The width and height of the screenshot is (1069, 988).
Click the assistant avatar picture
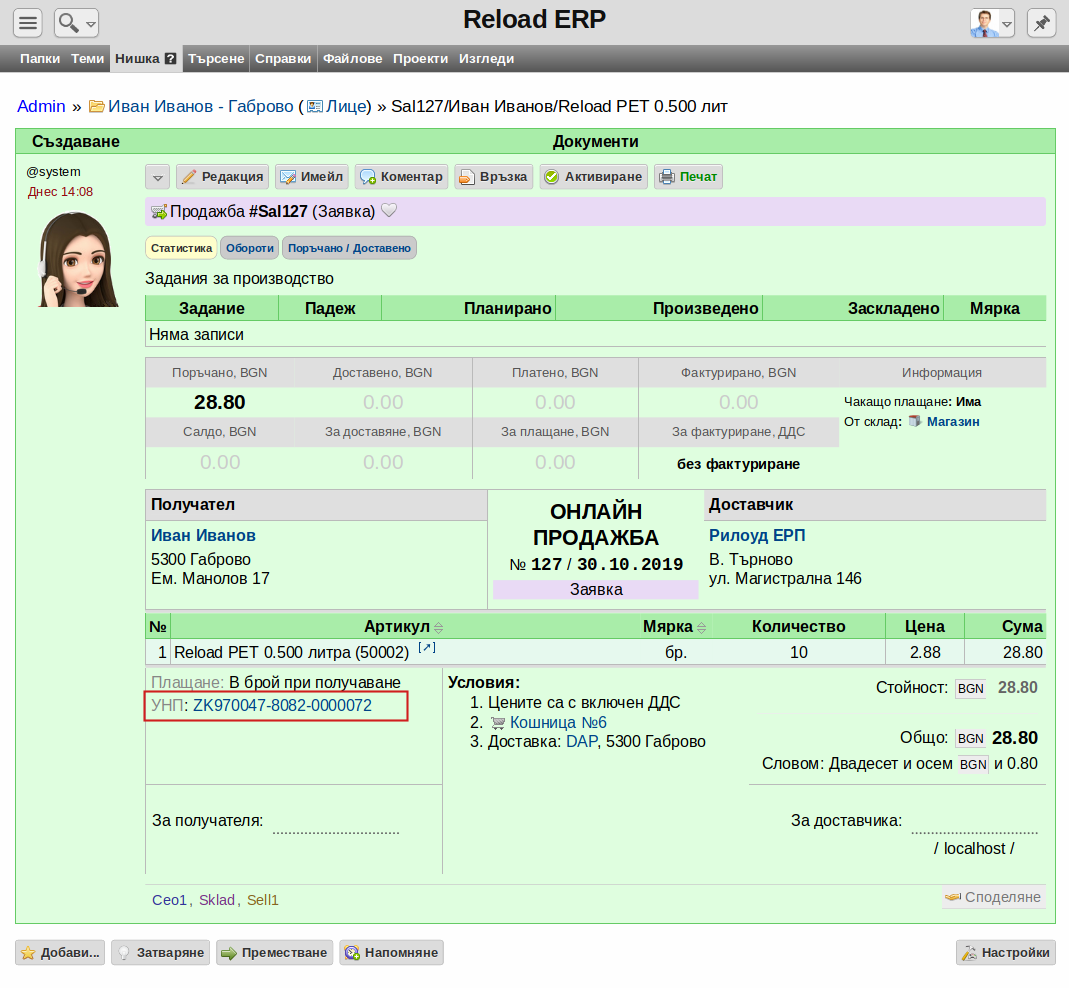click(x=78, y=259)
